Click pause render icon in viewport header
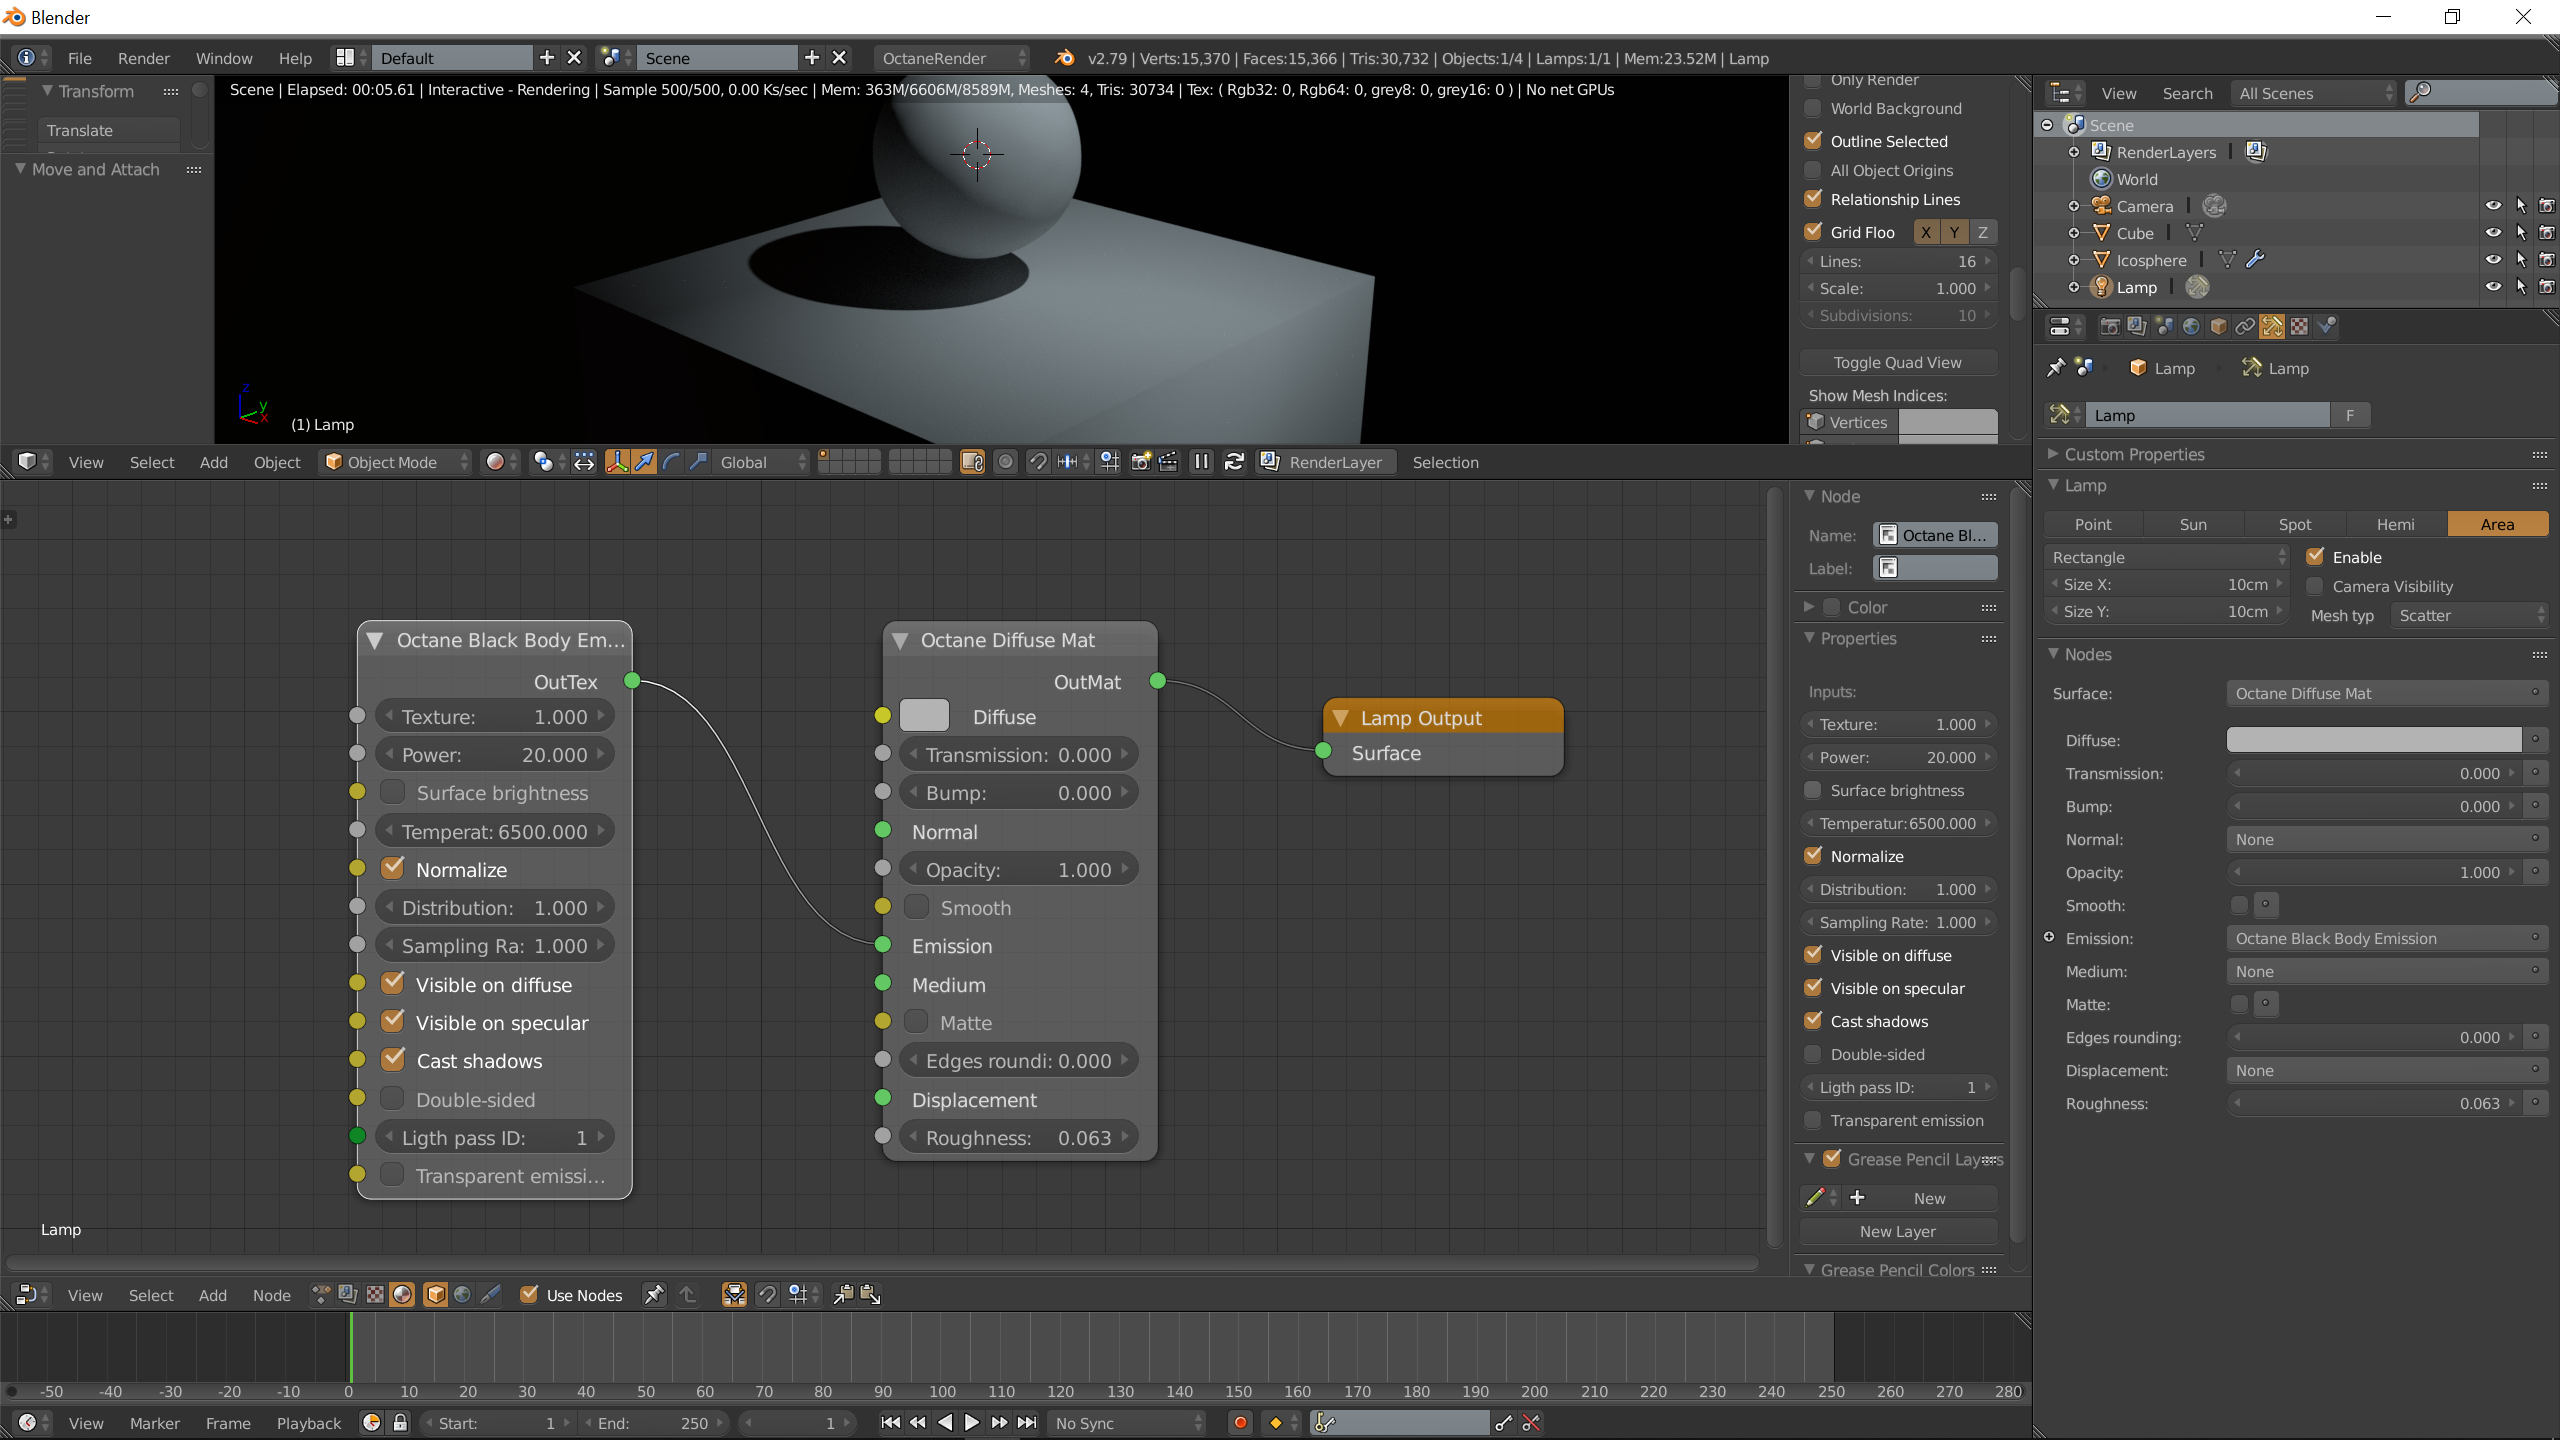Image resolution: width=2560 pixels, height=1440 pixels. click(x=1201, y=462)
